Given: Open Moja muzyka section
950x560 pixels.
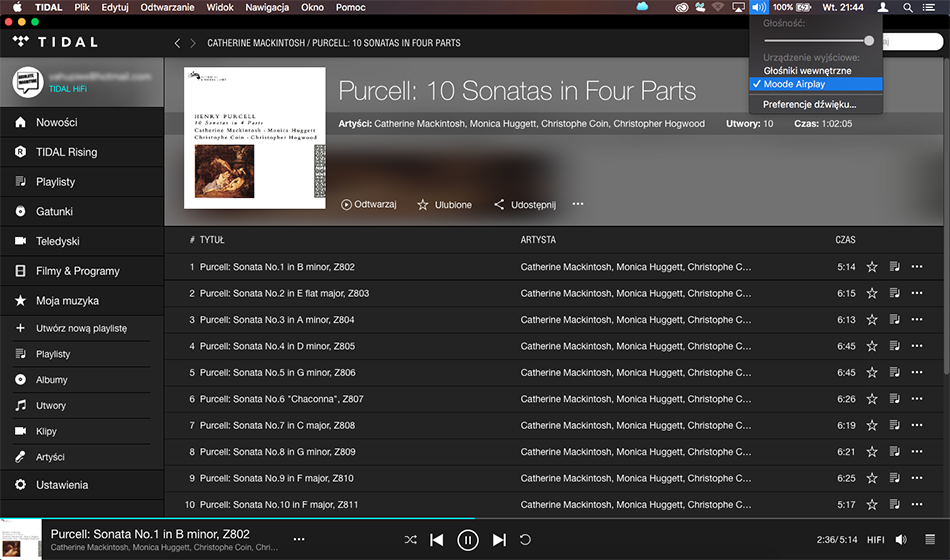Looking at the screenshot, I should (x=82, y=301).
